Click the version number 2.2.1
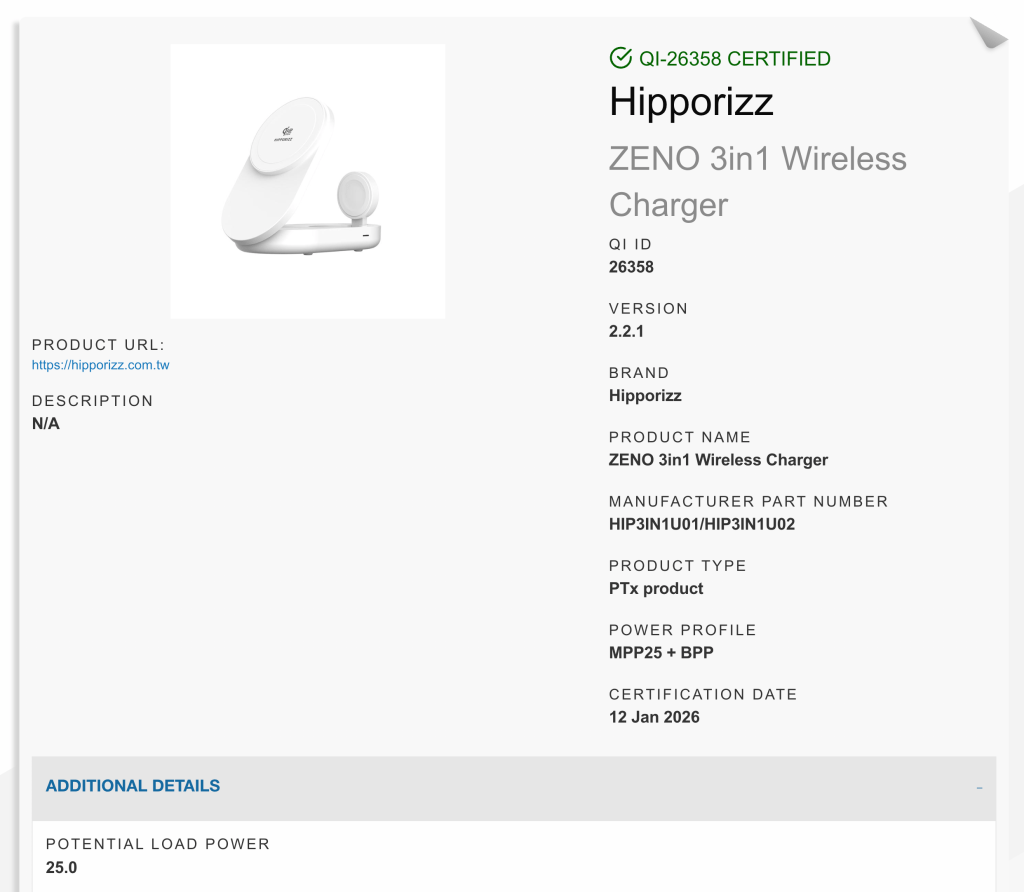 pyautogui.click(x=627, y=331)
